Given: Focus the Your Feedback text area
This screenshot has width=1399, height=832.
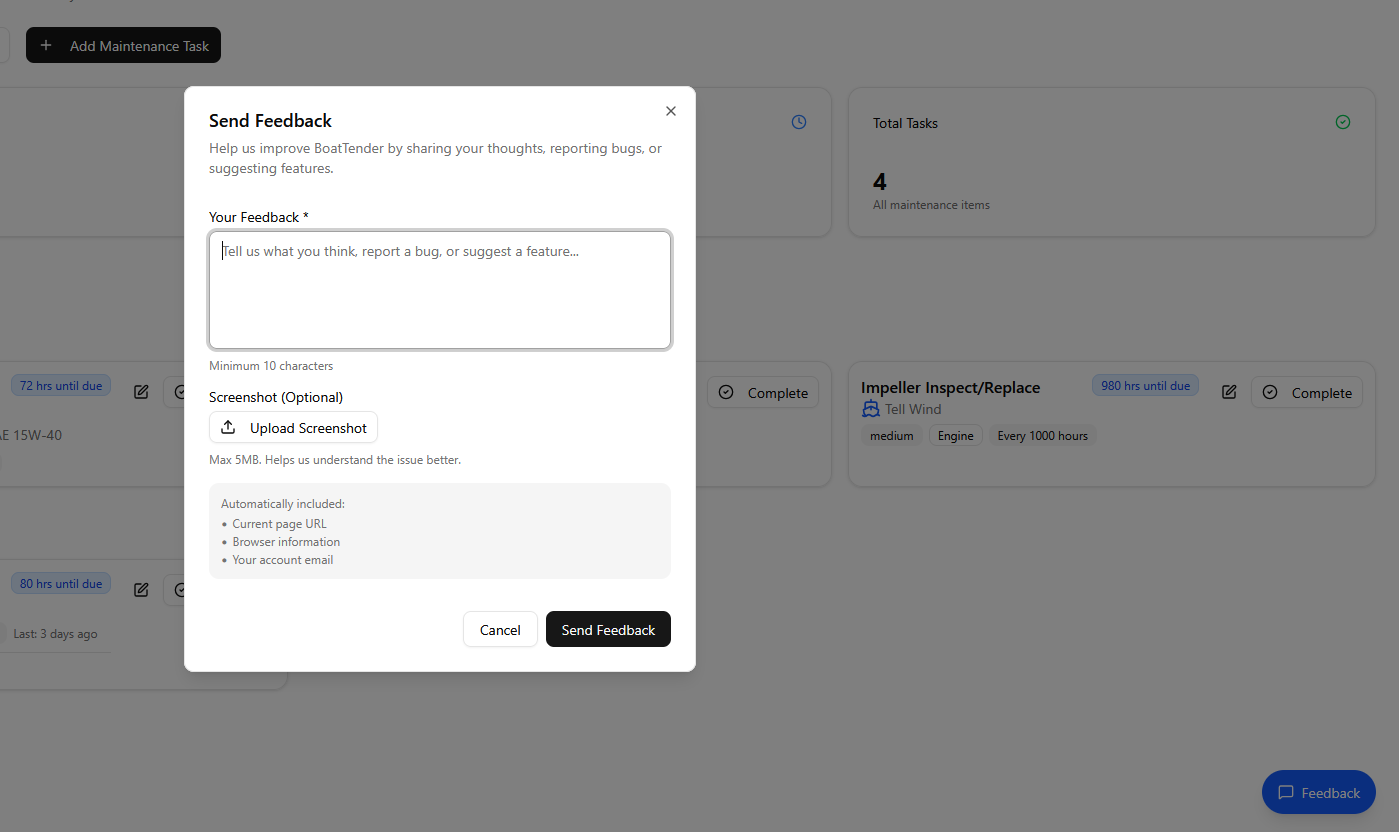Looking at the screenshot, I should pos(440,290).
